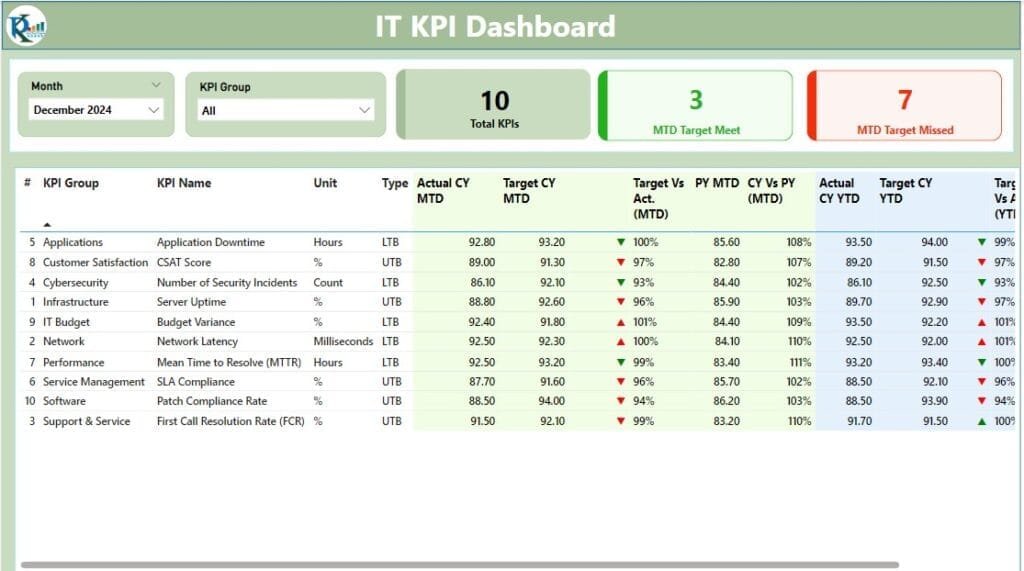
Task: Click the Actual CY YTD column header
Action: click(839, 191)
